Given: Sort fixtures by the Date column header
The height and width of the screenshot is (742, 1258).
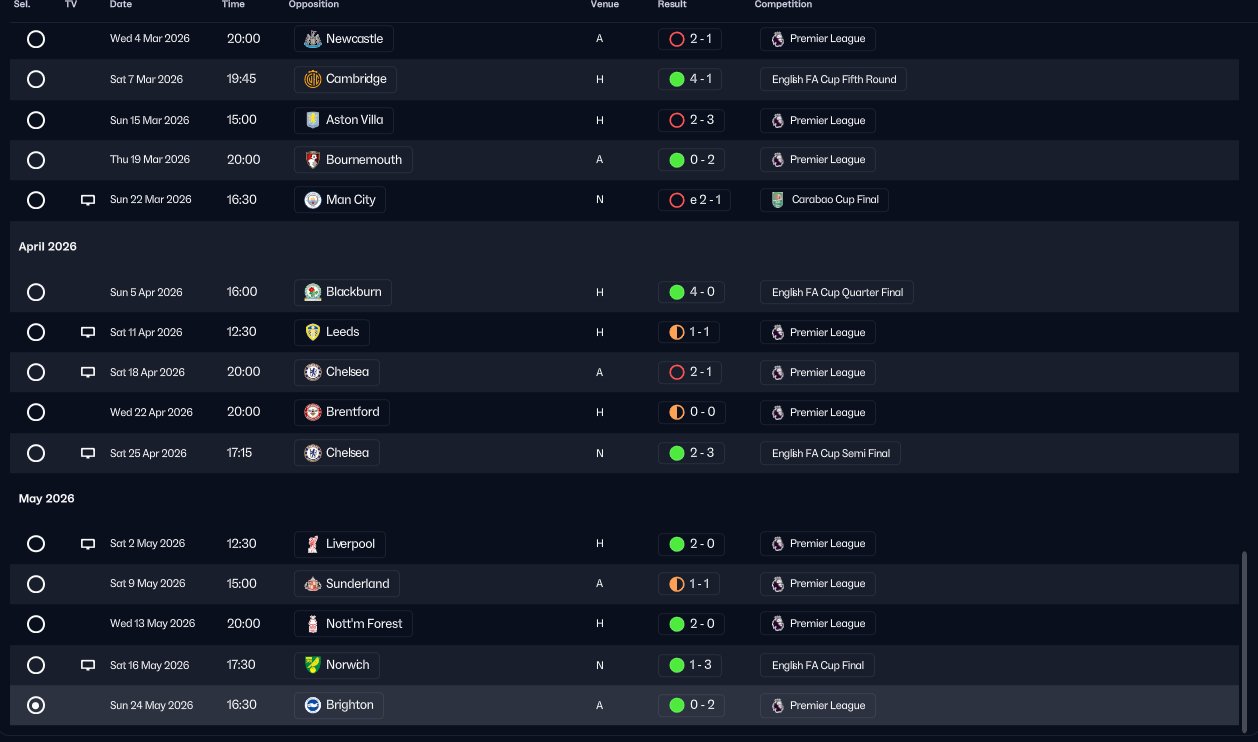Looking at the screenshot, I should [120, 5].
